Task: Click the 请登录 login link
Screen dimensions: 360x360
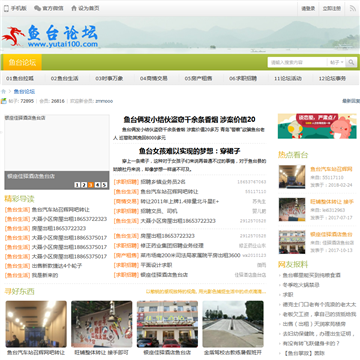Action: [x=308, y=9]
